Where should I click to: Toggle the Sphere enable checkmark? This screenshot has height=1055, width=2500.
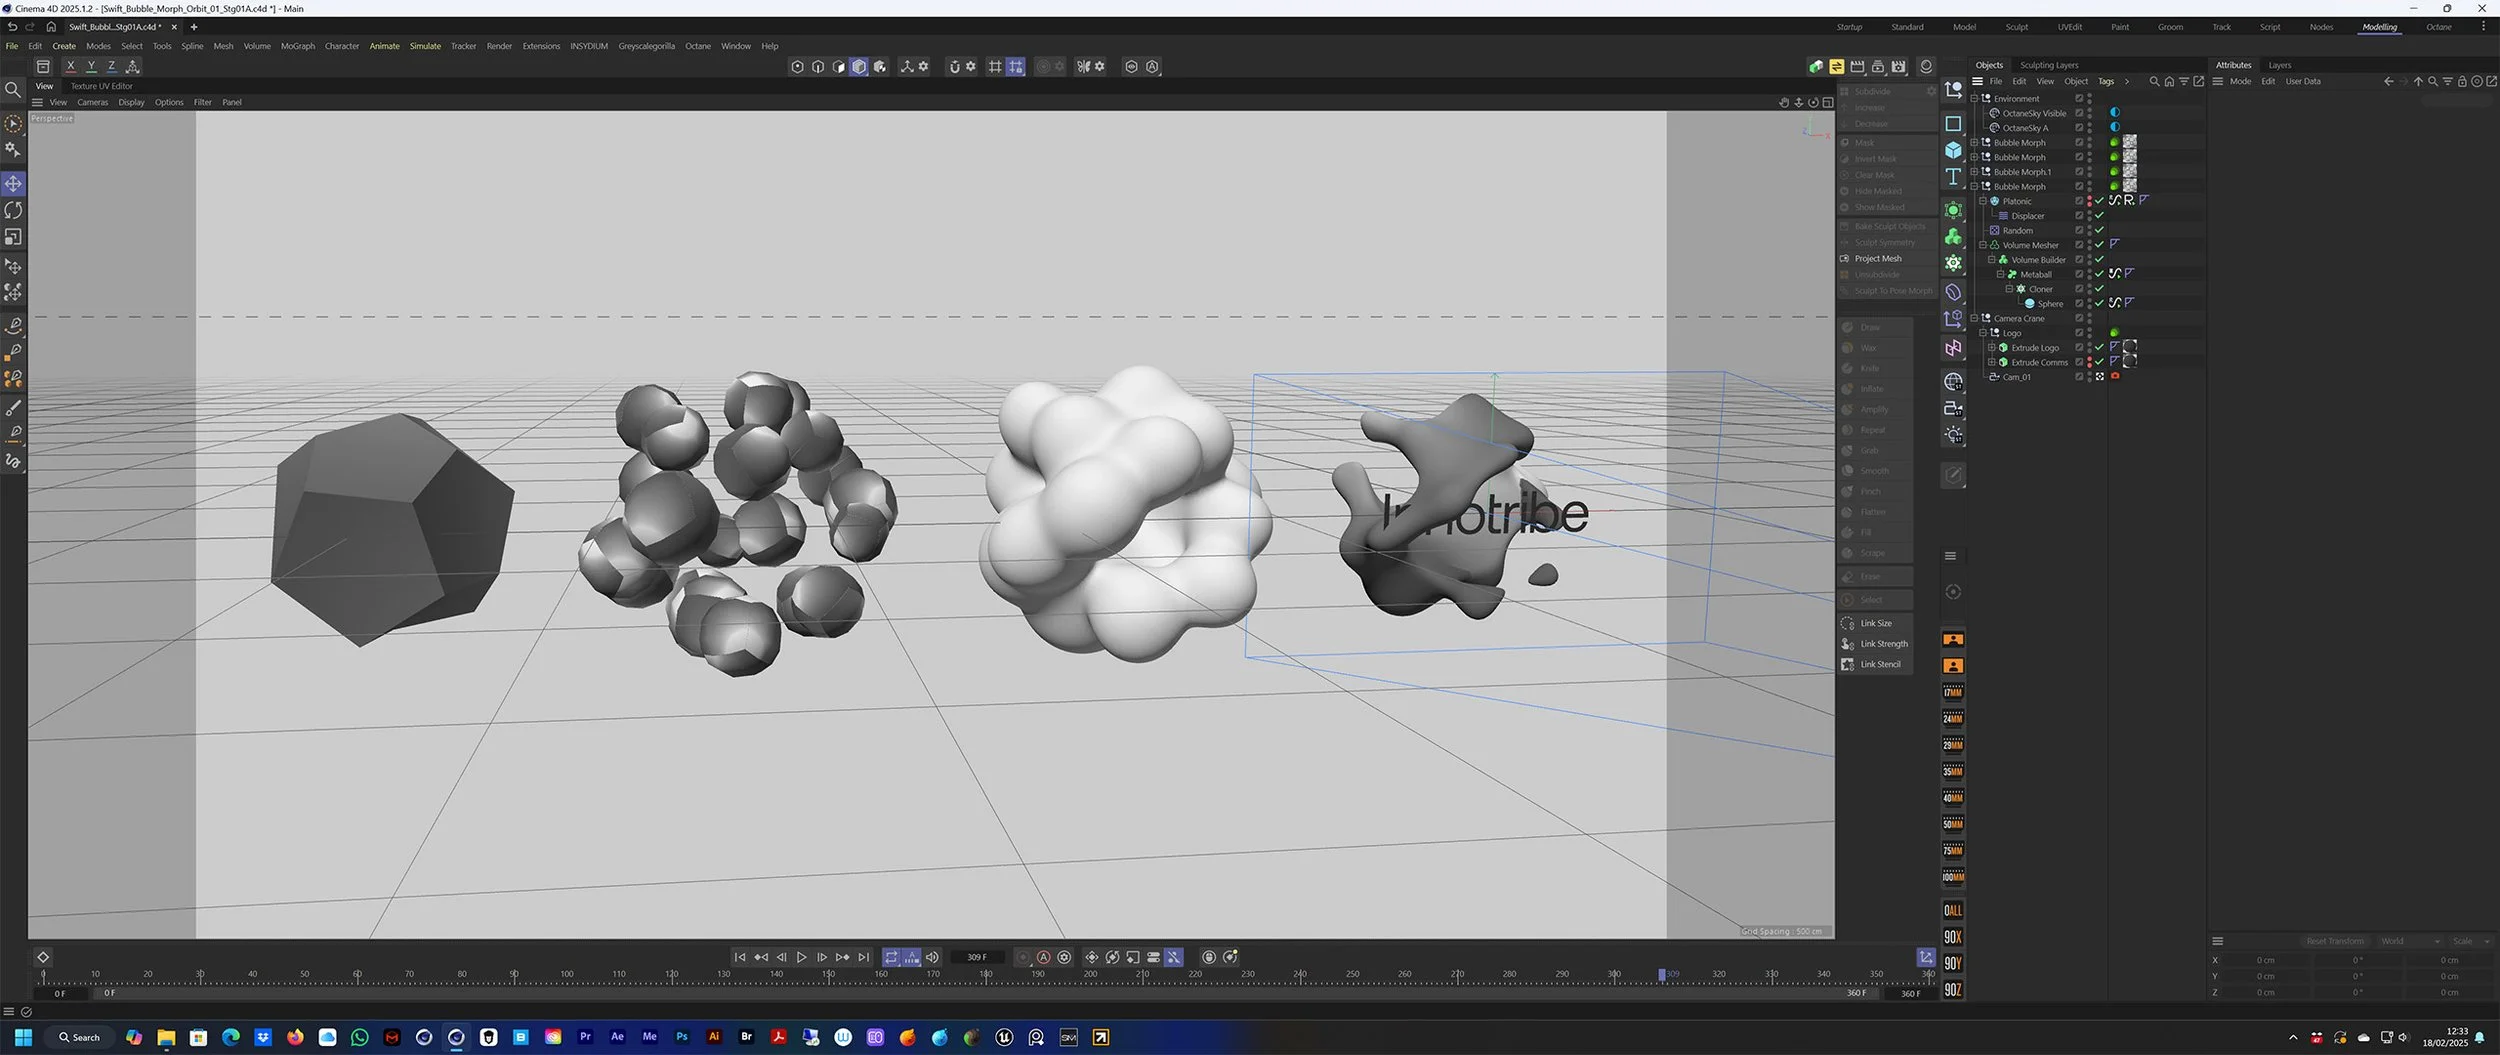point(2100,304)
